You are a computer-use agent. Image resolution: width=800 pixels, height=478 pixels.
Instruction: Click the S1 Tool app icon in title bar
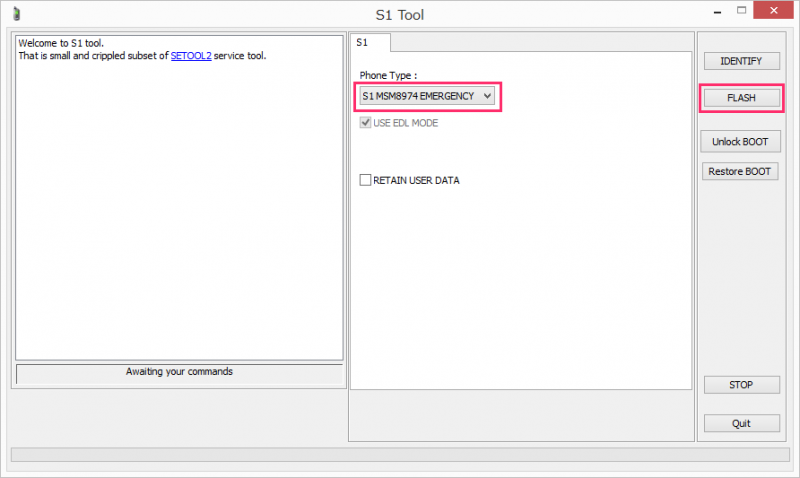click(x=16, y=14)
